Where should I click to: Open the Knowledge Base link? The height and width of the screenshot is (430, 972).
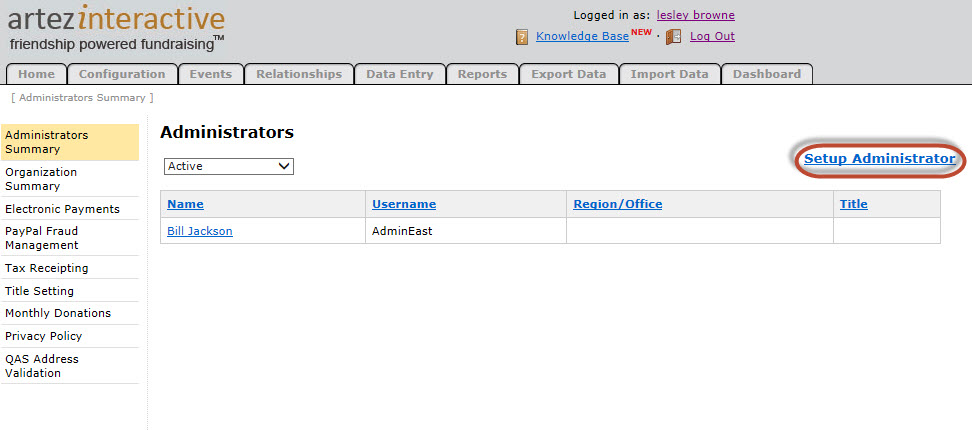(582, 36)
